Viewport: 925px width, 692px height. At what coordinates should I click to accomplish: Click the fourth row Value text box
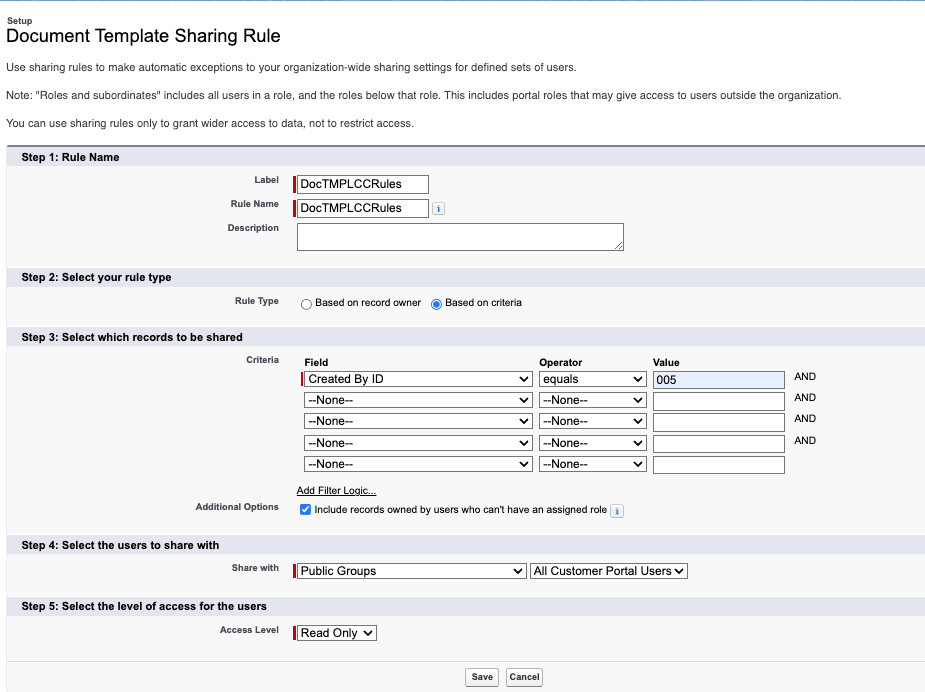pos(717,442)
